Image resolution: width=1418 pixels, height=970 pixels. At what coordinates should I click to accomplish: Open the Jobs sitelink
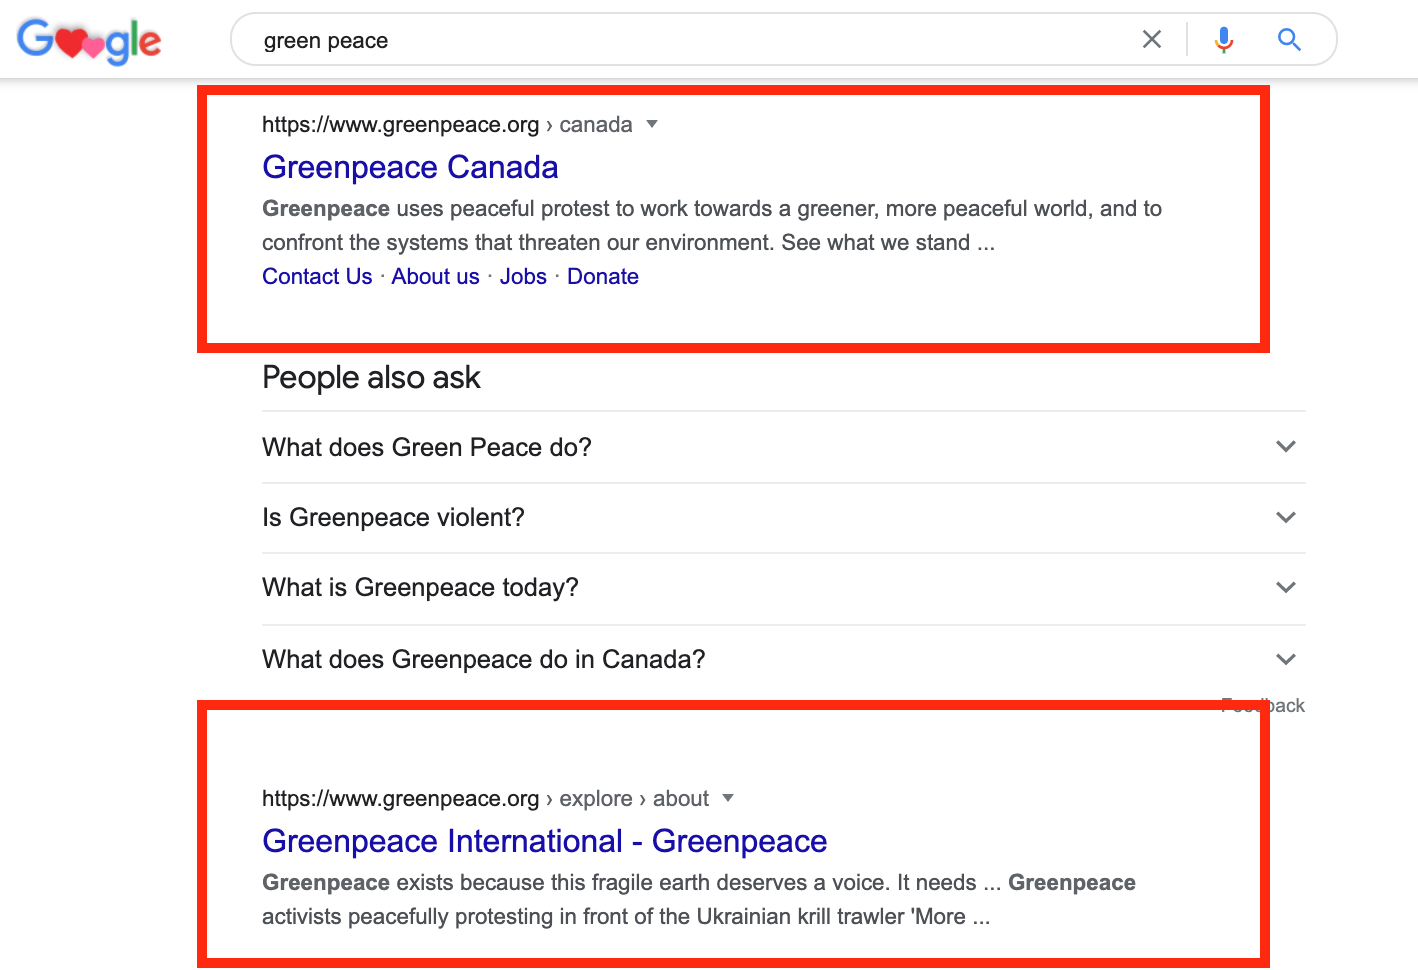[x=522, y=276]
